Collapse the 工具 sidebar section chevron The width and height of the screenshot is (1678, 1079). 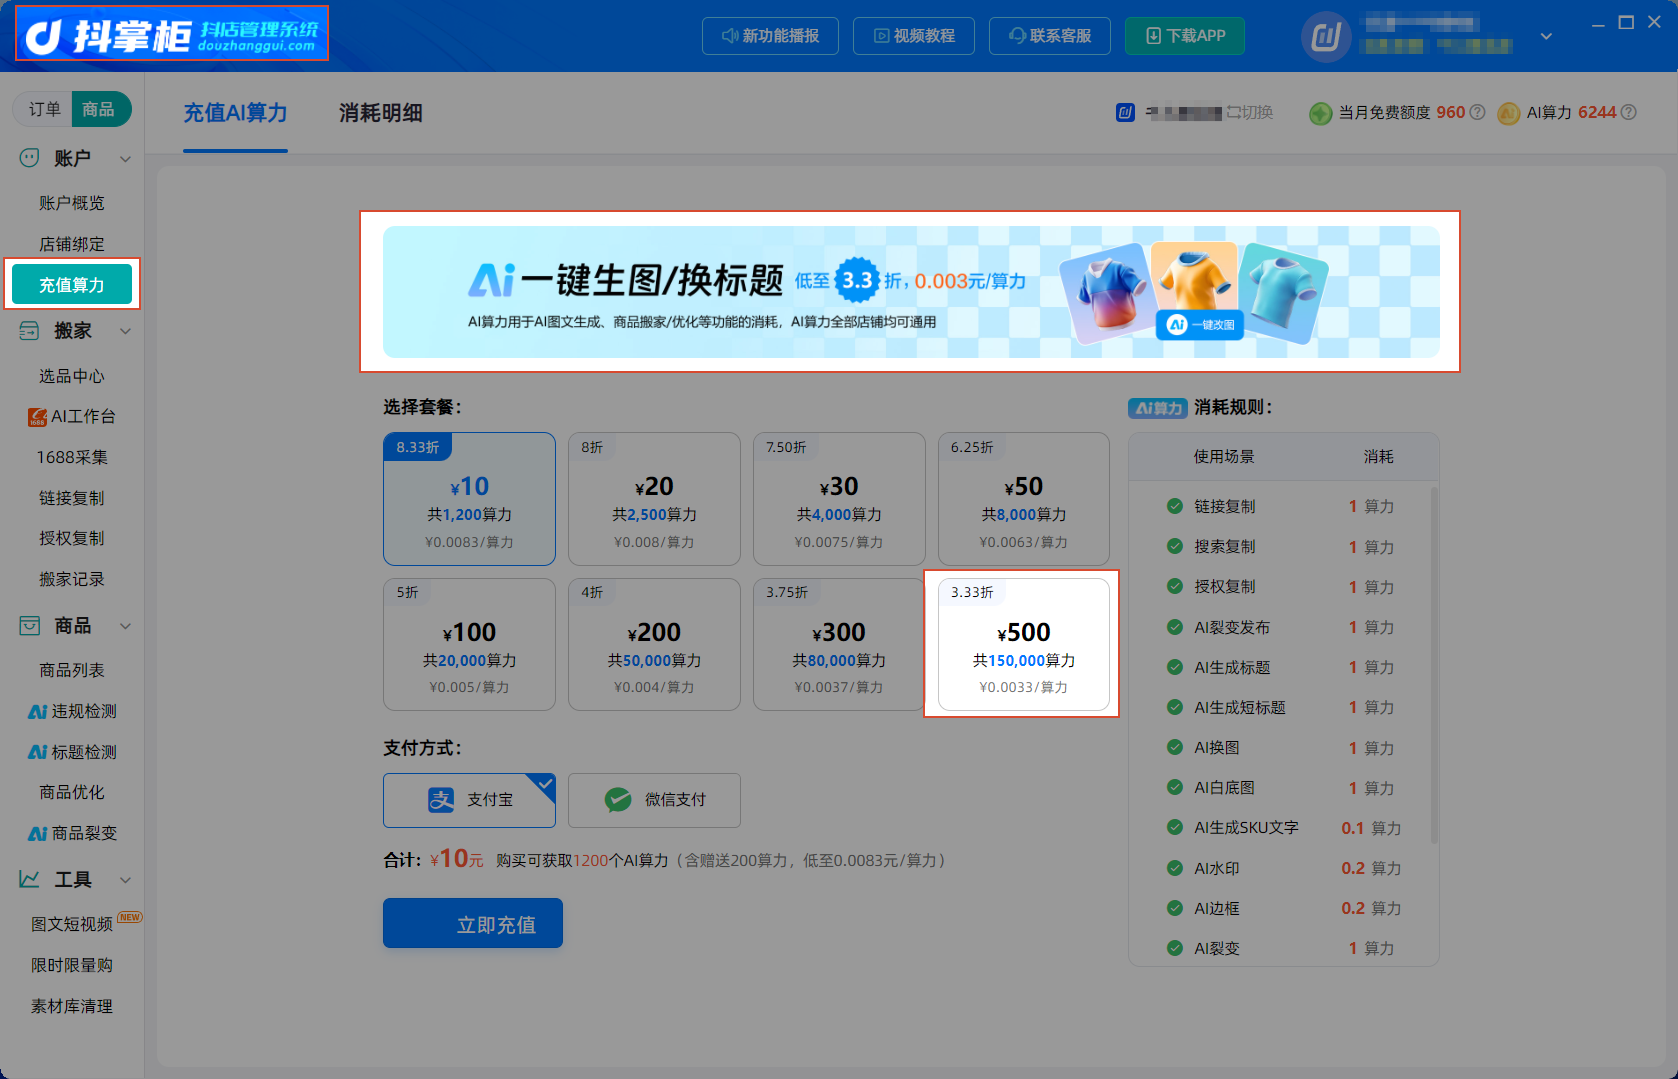125,880
